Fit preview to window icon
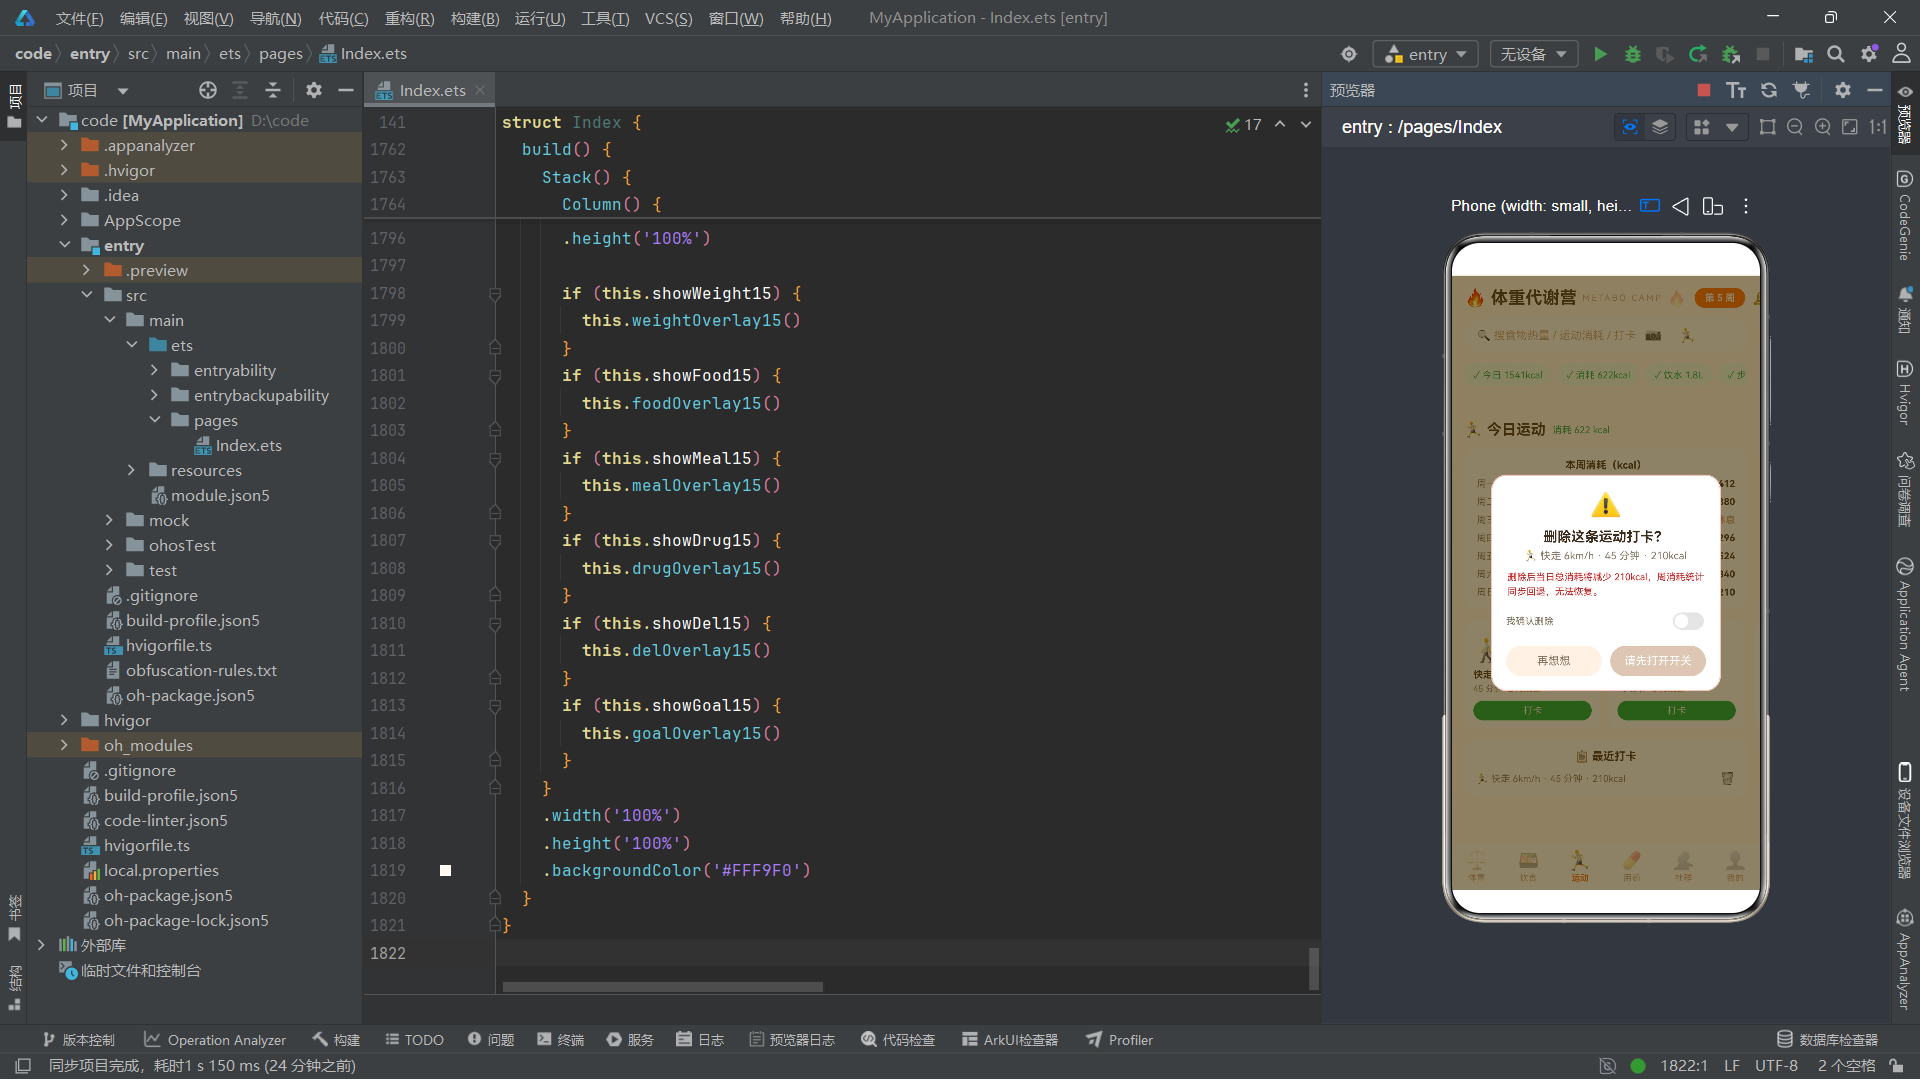This screenshot has width=1920, height=1080. tap(1850, 127)
